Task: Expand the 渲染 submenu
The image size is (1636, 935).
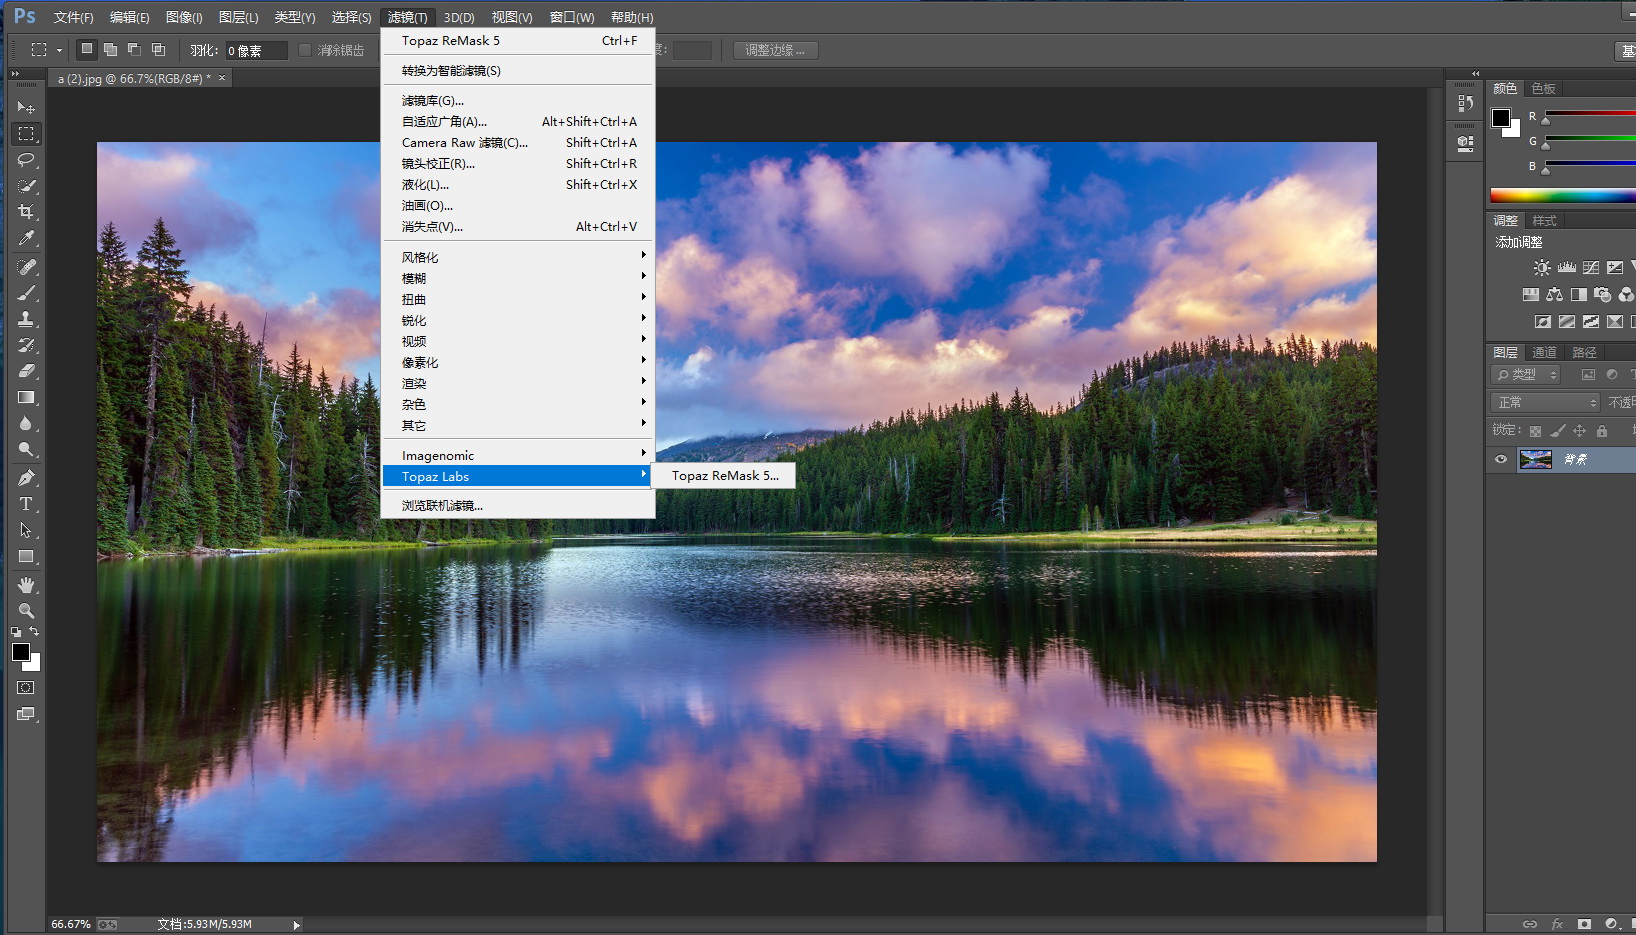Action: click(x=518, y=383)
